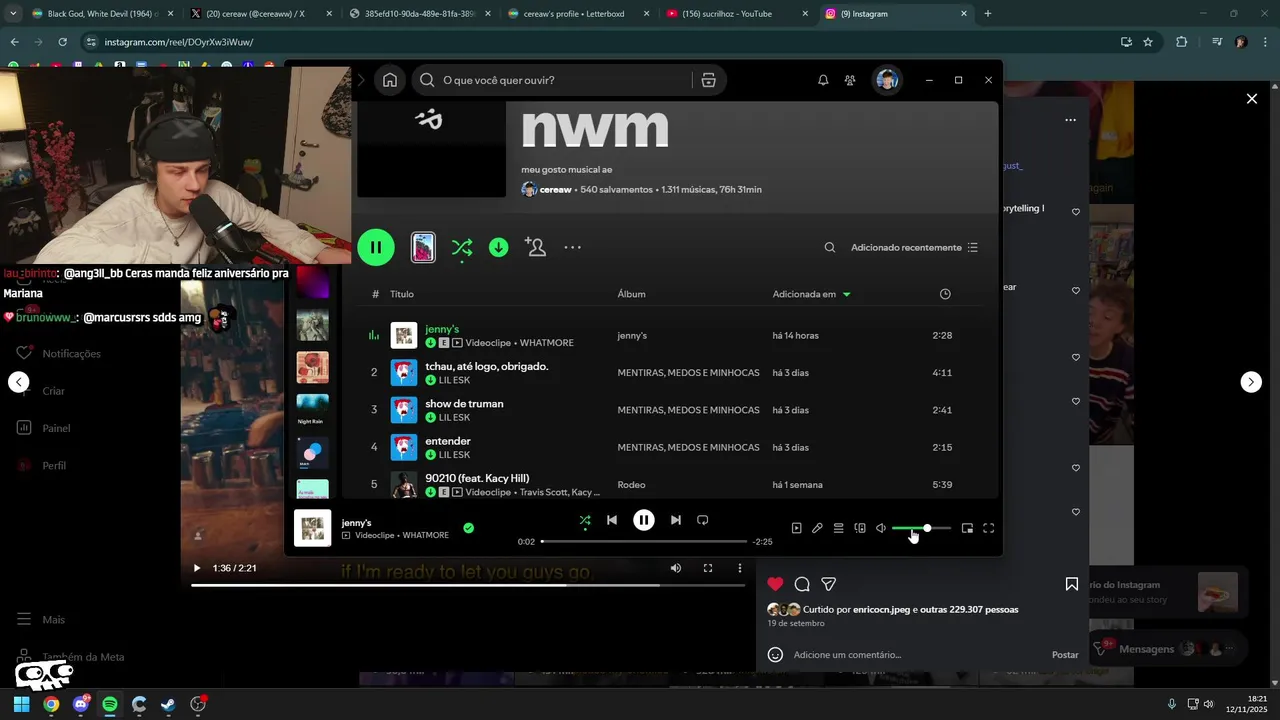Screen dimensions: 1280x720
Task: Go to next Instagram post arrow
Action: (x=1251, y=382)
